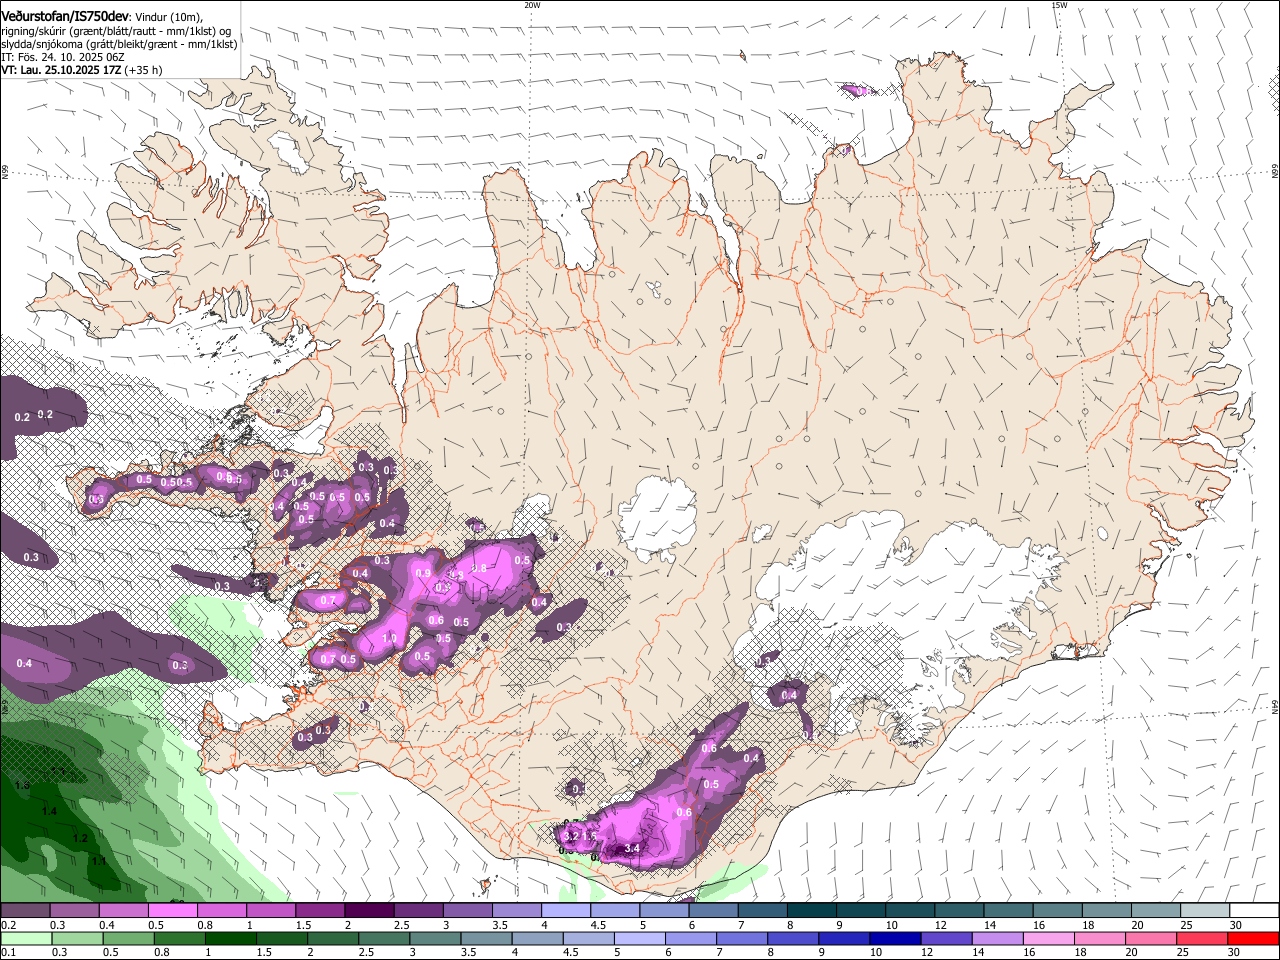
Task: Pick the bright red 30 swatch in lower legend
Action: (1252, 938)
